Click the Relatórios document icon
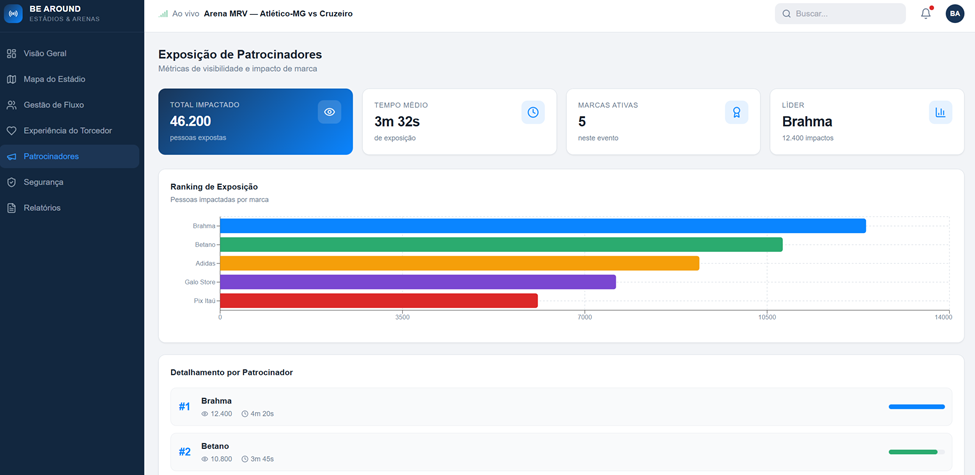This screenshot has height=475, width=975. pyautogui.click(x=11, y=208)
